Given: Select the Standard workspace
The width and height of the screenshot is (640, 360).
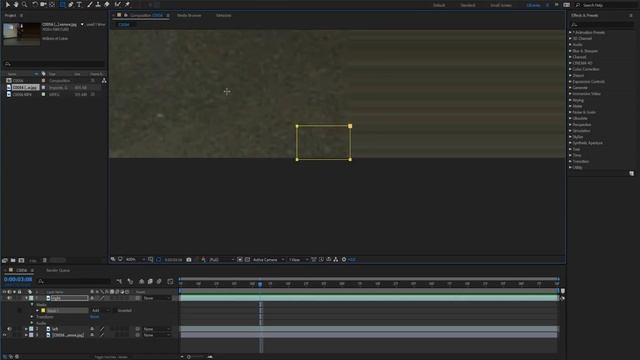Looking at the screenshot, I should click(x=468, y=5).
